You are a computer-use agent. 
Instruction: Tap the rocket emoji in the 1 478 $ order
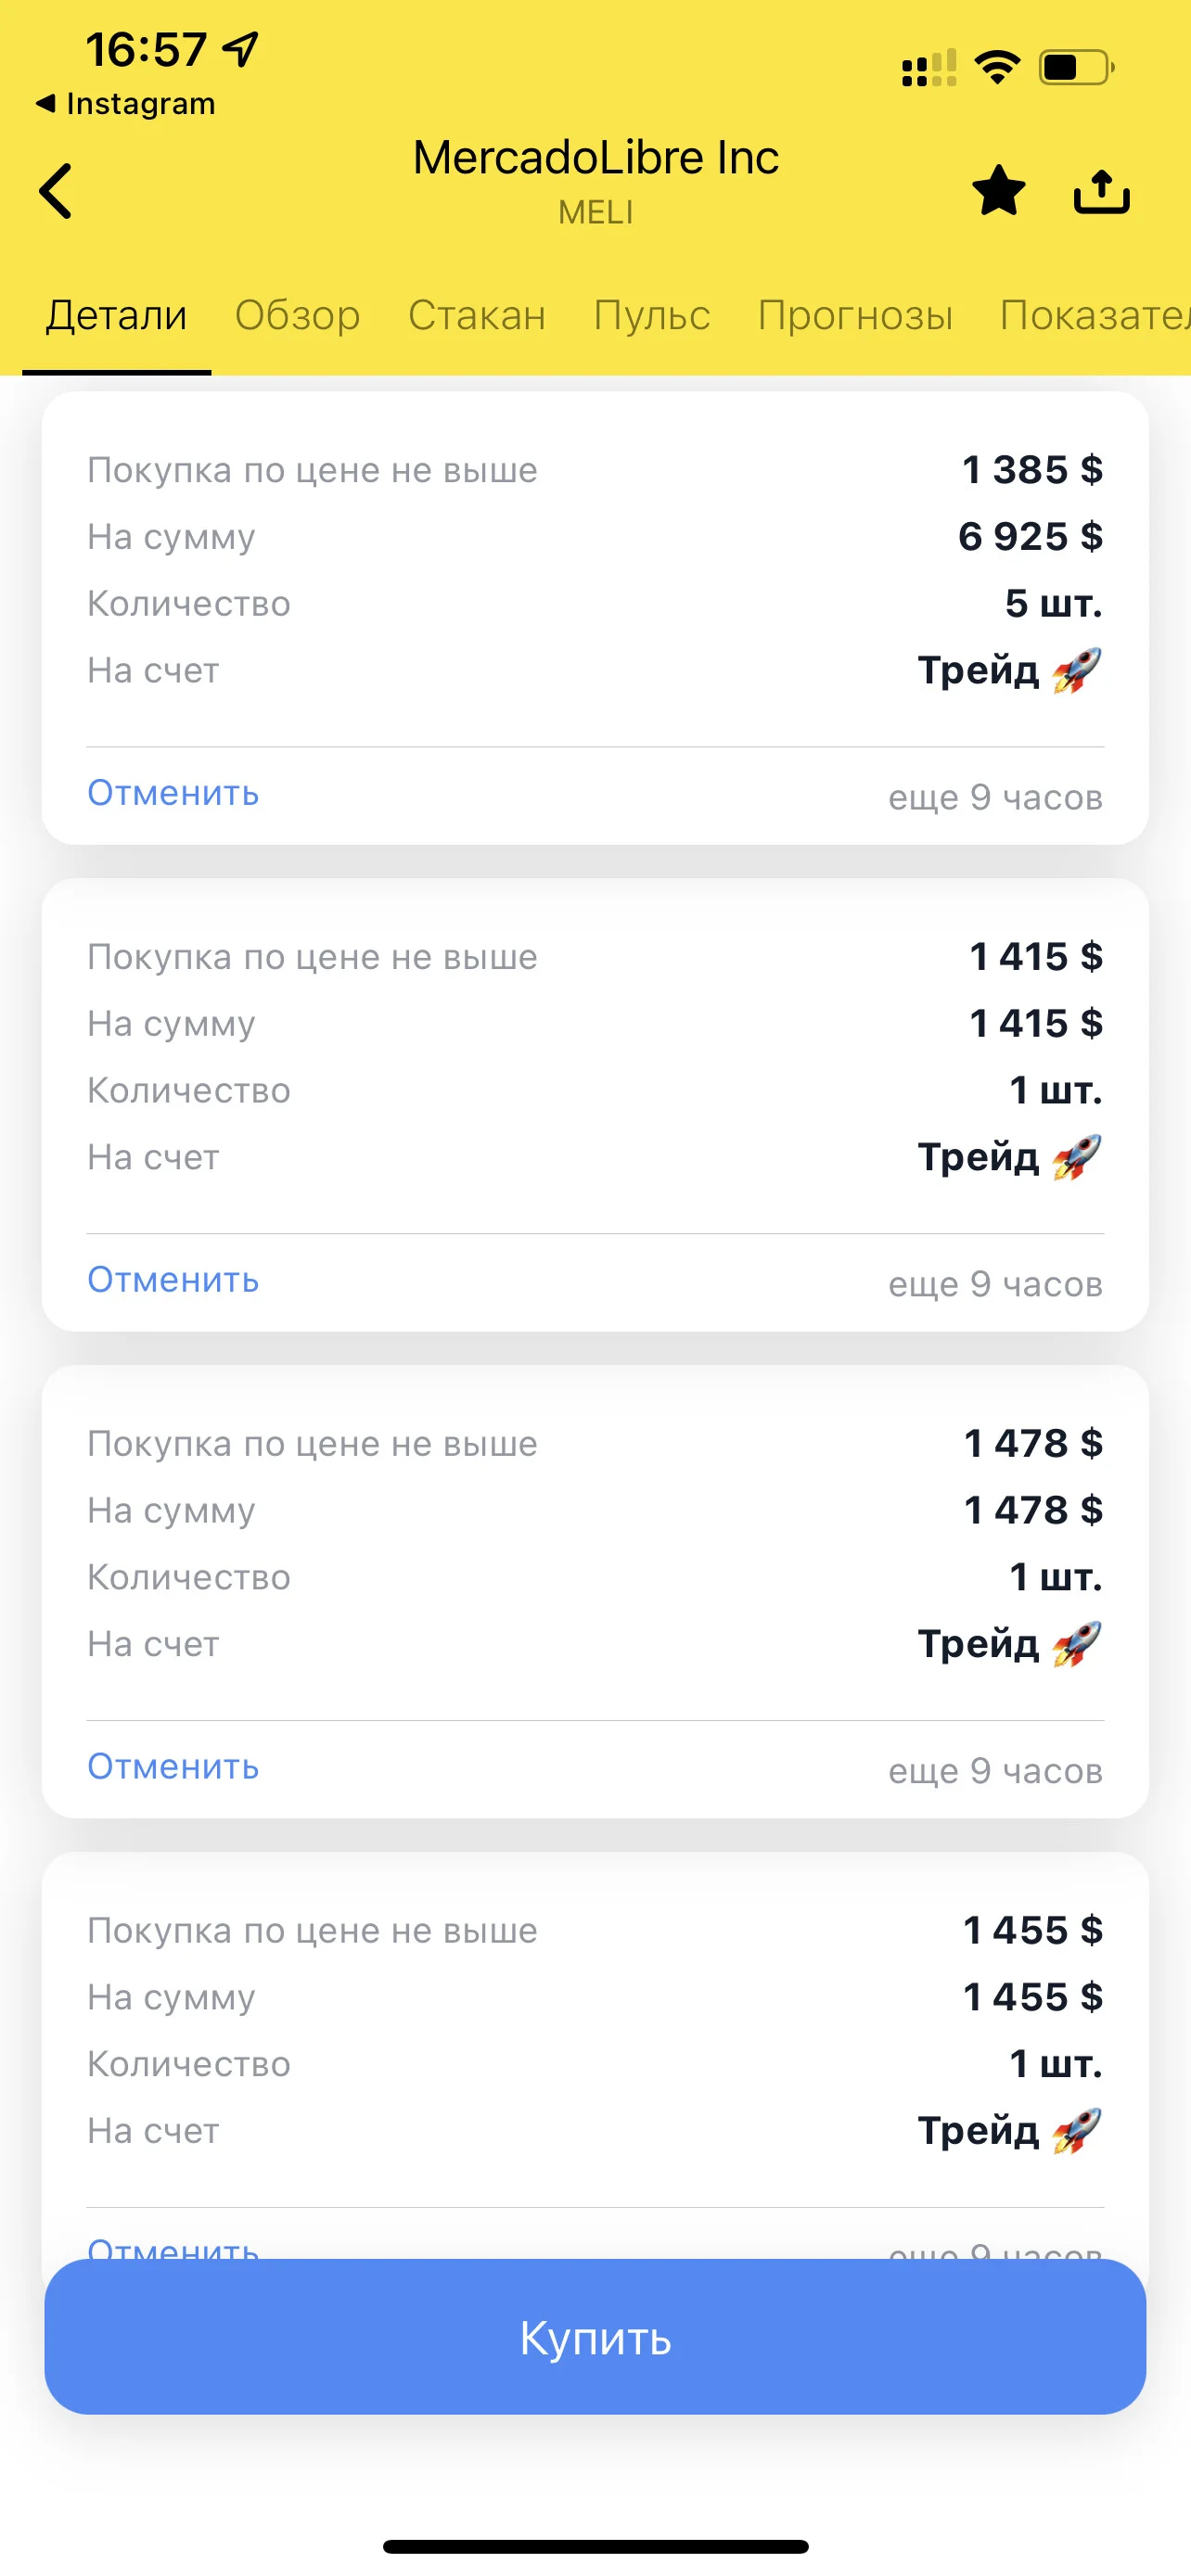coord(1077,1644)
